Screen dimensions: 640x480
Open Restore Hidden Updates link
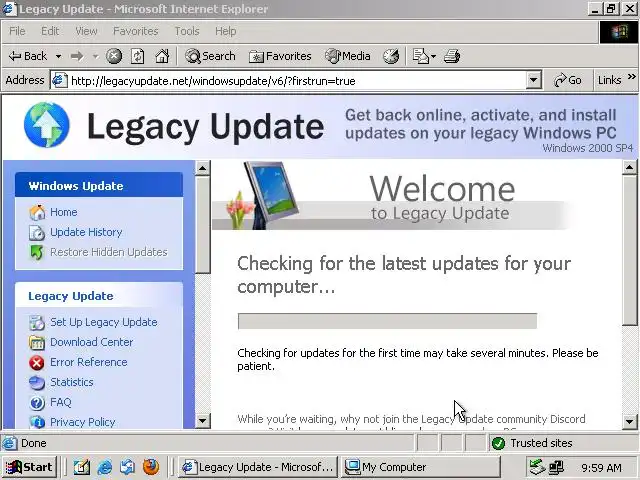click(109, 252)
